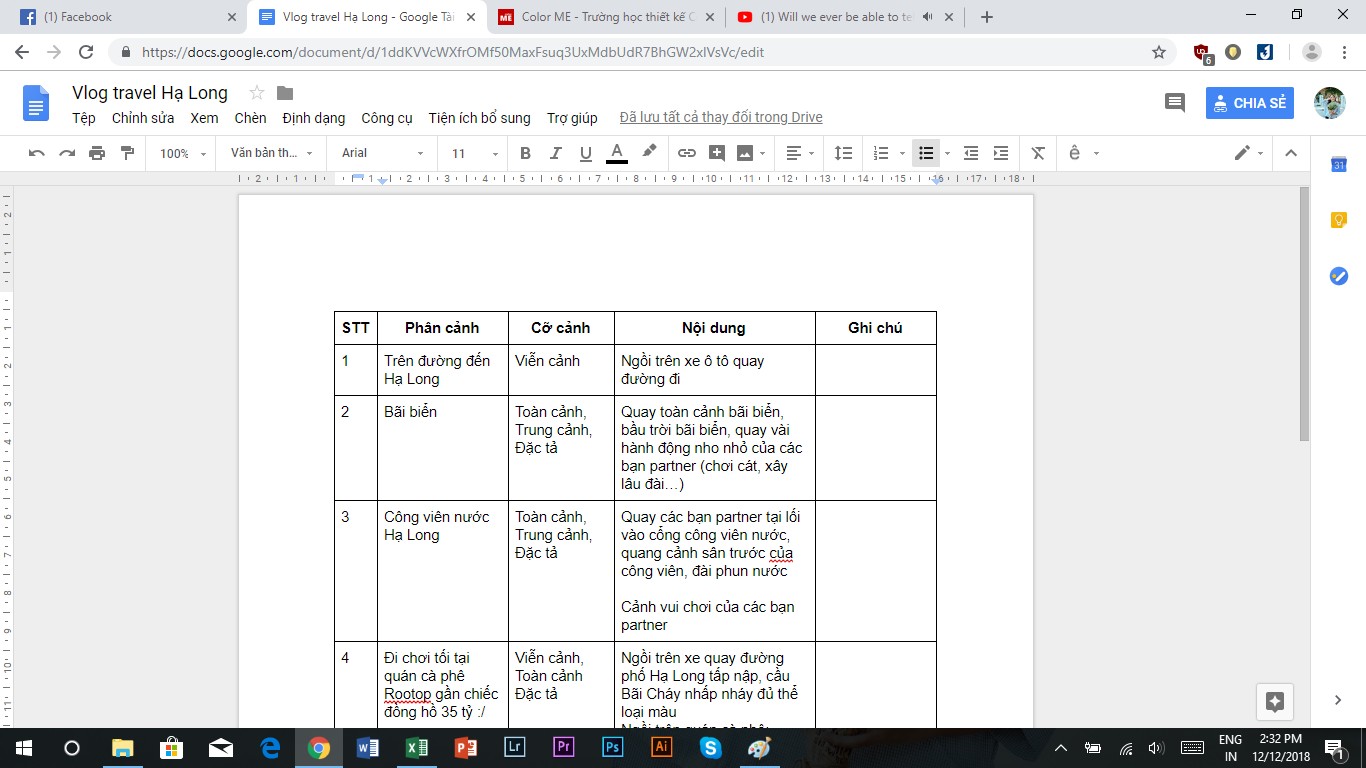This screenshot has width=1366, height=768.
Task: Click the Print icon in toolbar
Action: 97,153
